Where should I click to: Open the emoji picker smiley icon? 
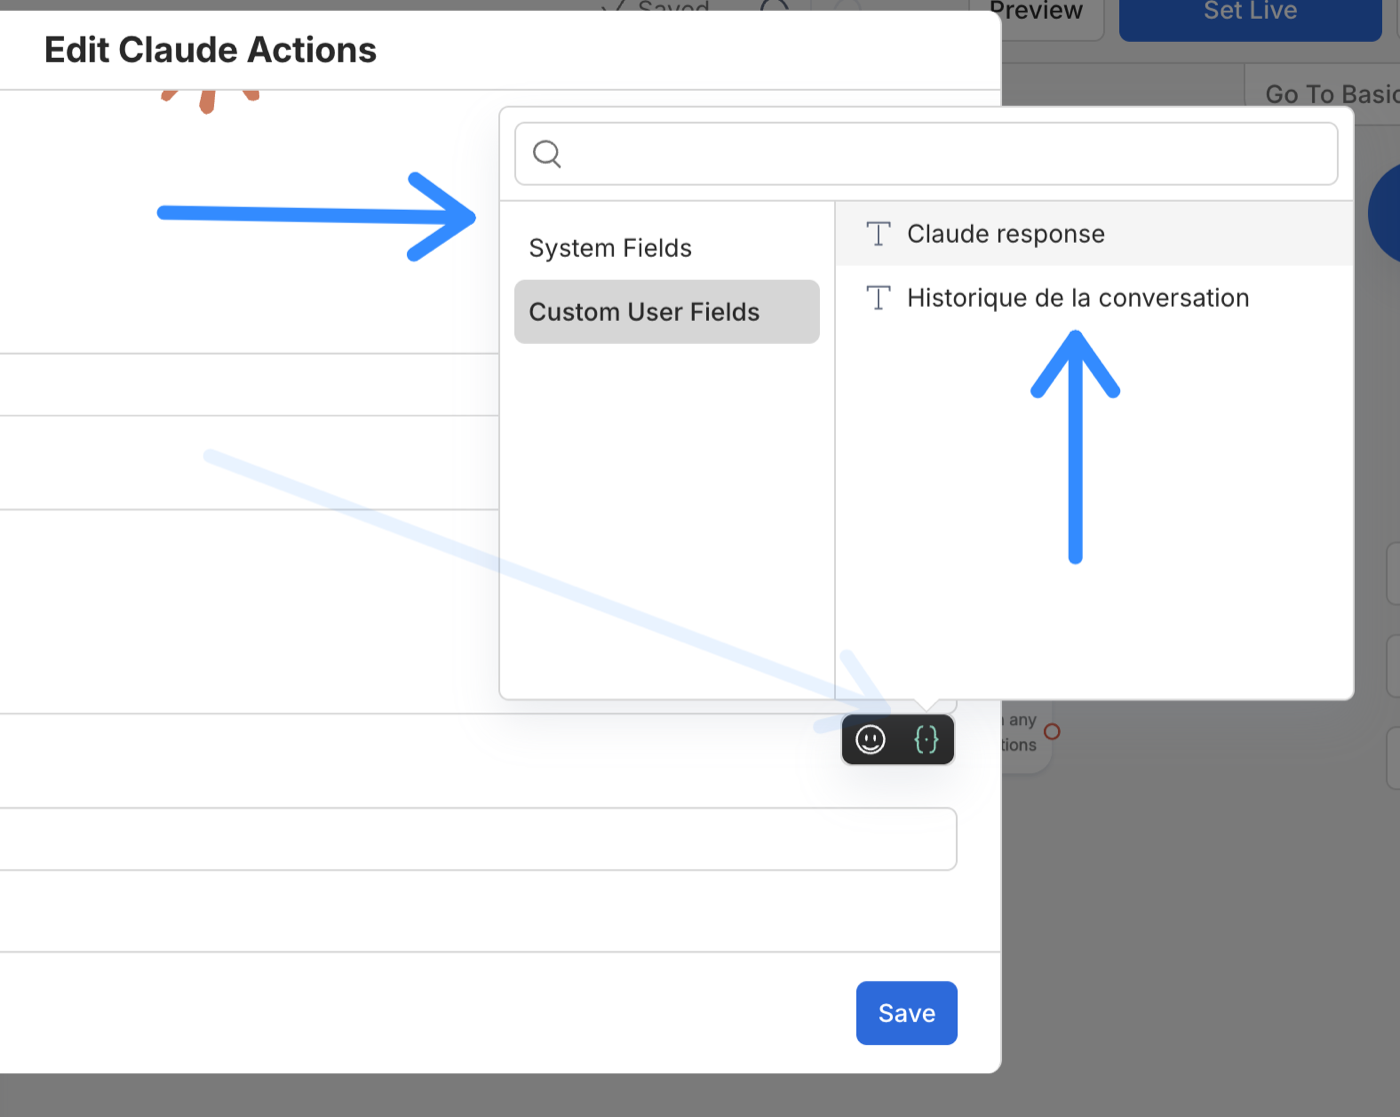pos(870,739)
